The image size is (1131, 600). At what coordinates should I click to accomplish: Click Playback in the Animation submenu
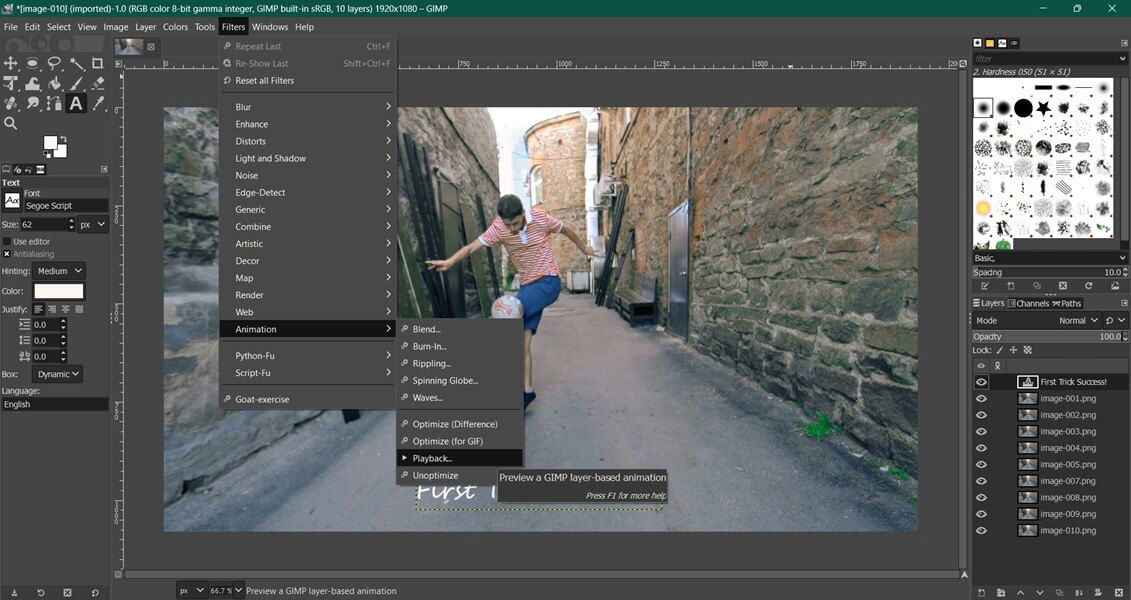click(x=434, y=458)
